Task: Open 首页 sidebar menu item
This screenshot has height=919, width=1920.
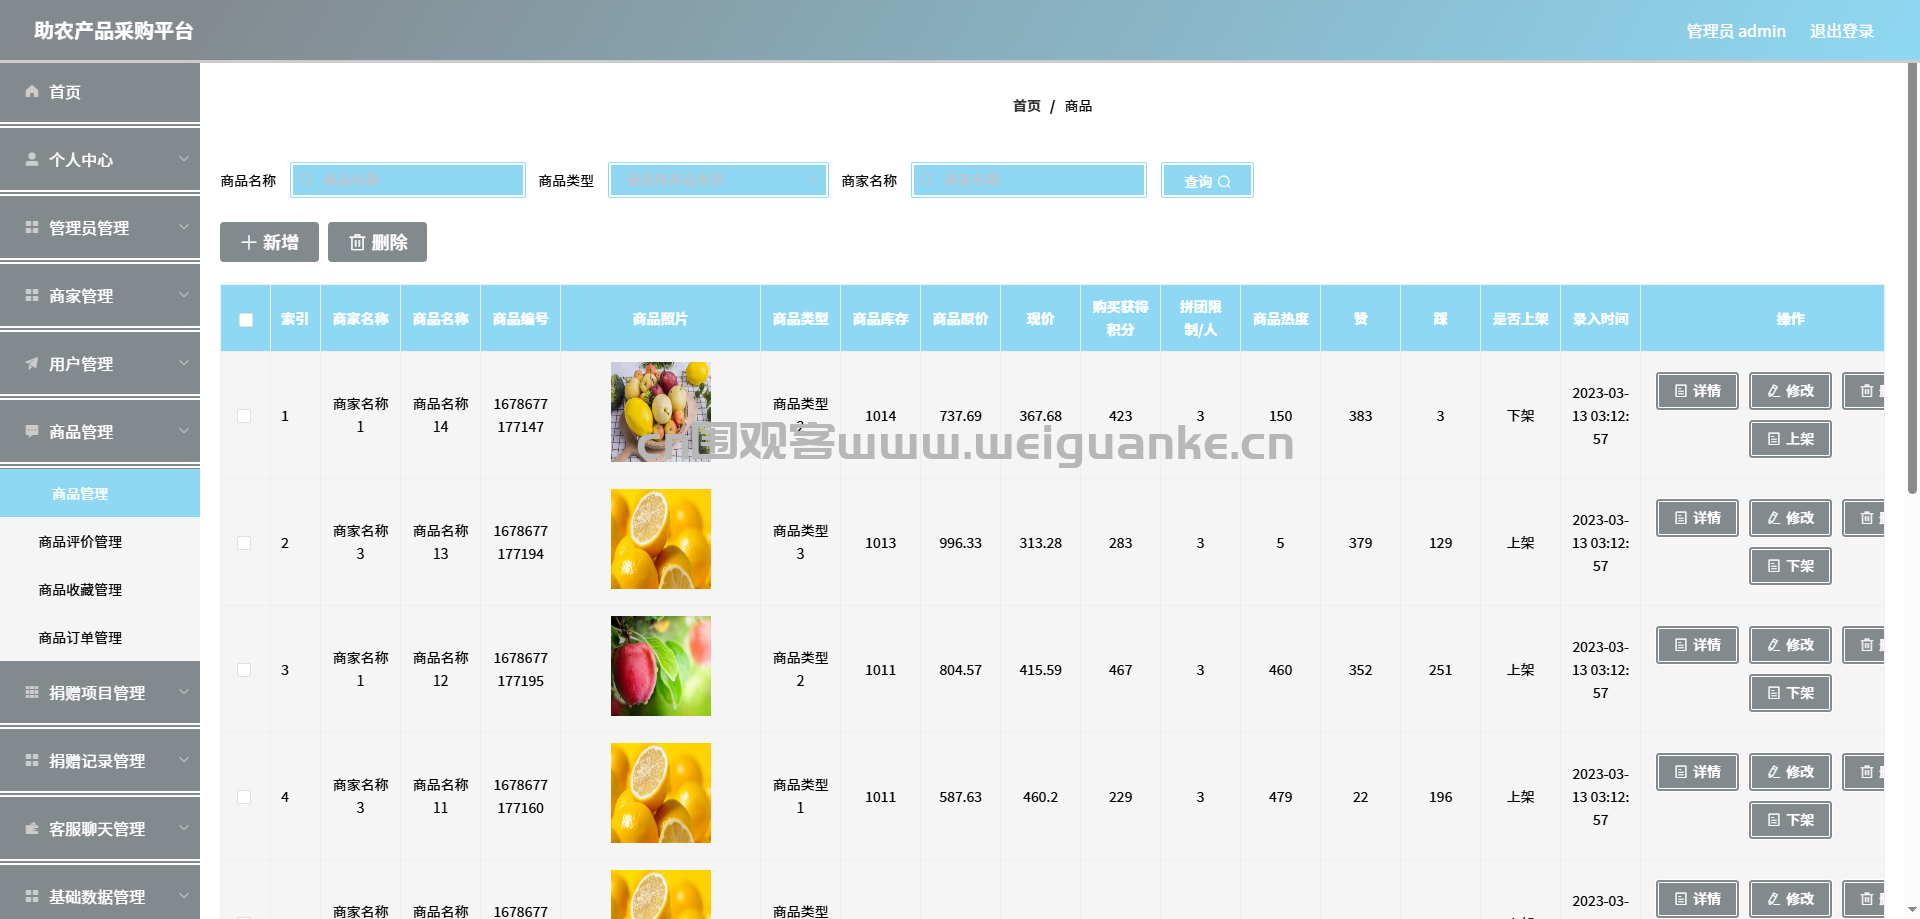Action: 100,92
